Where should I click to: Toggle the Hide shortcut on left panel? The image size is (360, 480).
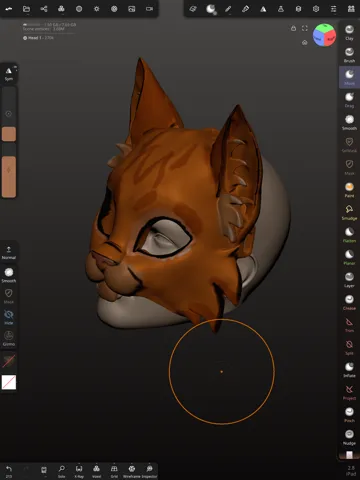coord(9,317)
